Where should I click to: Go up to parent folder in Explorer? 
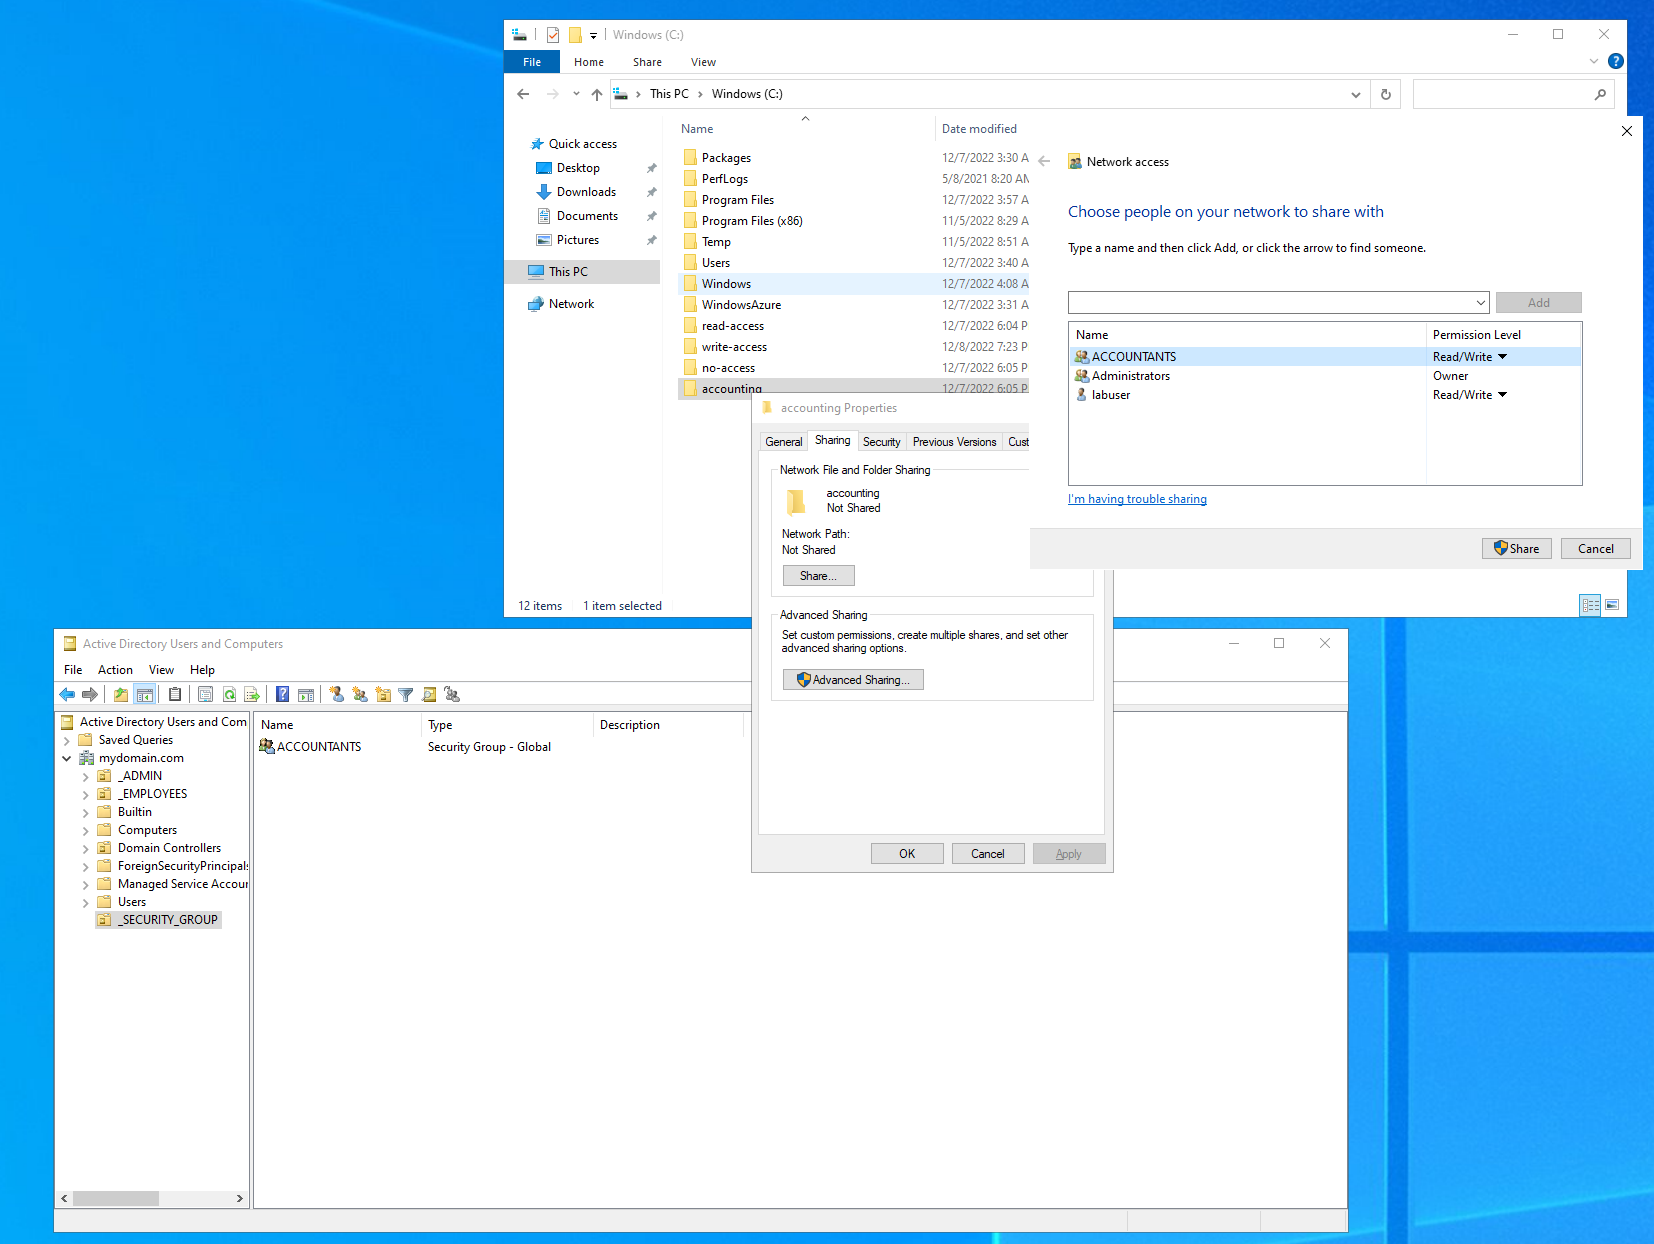(597, 94)
